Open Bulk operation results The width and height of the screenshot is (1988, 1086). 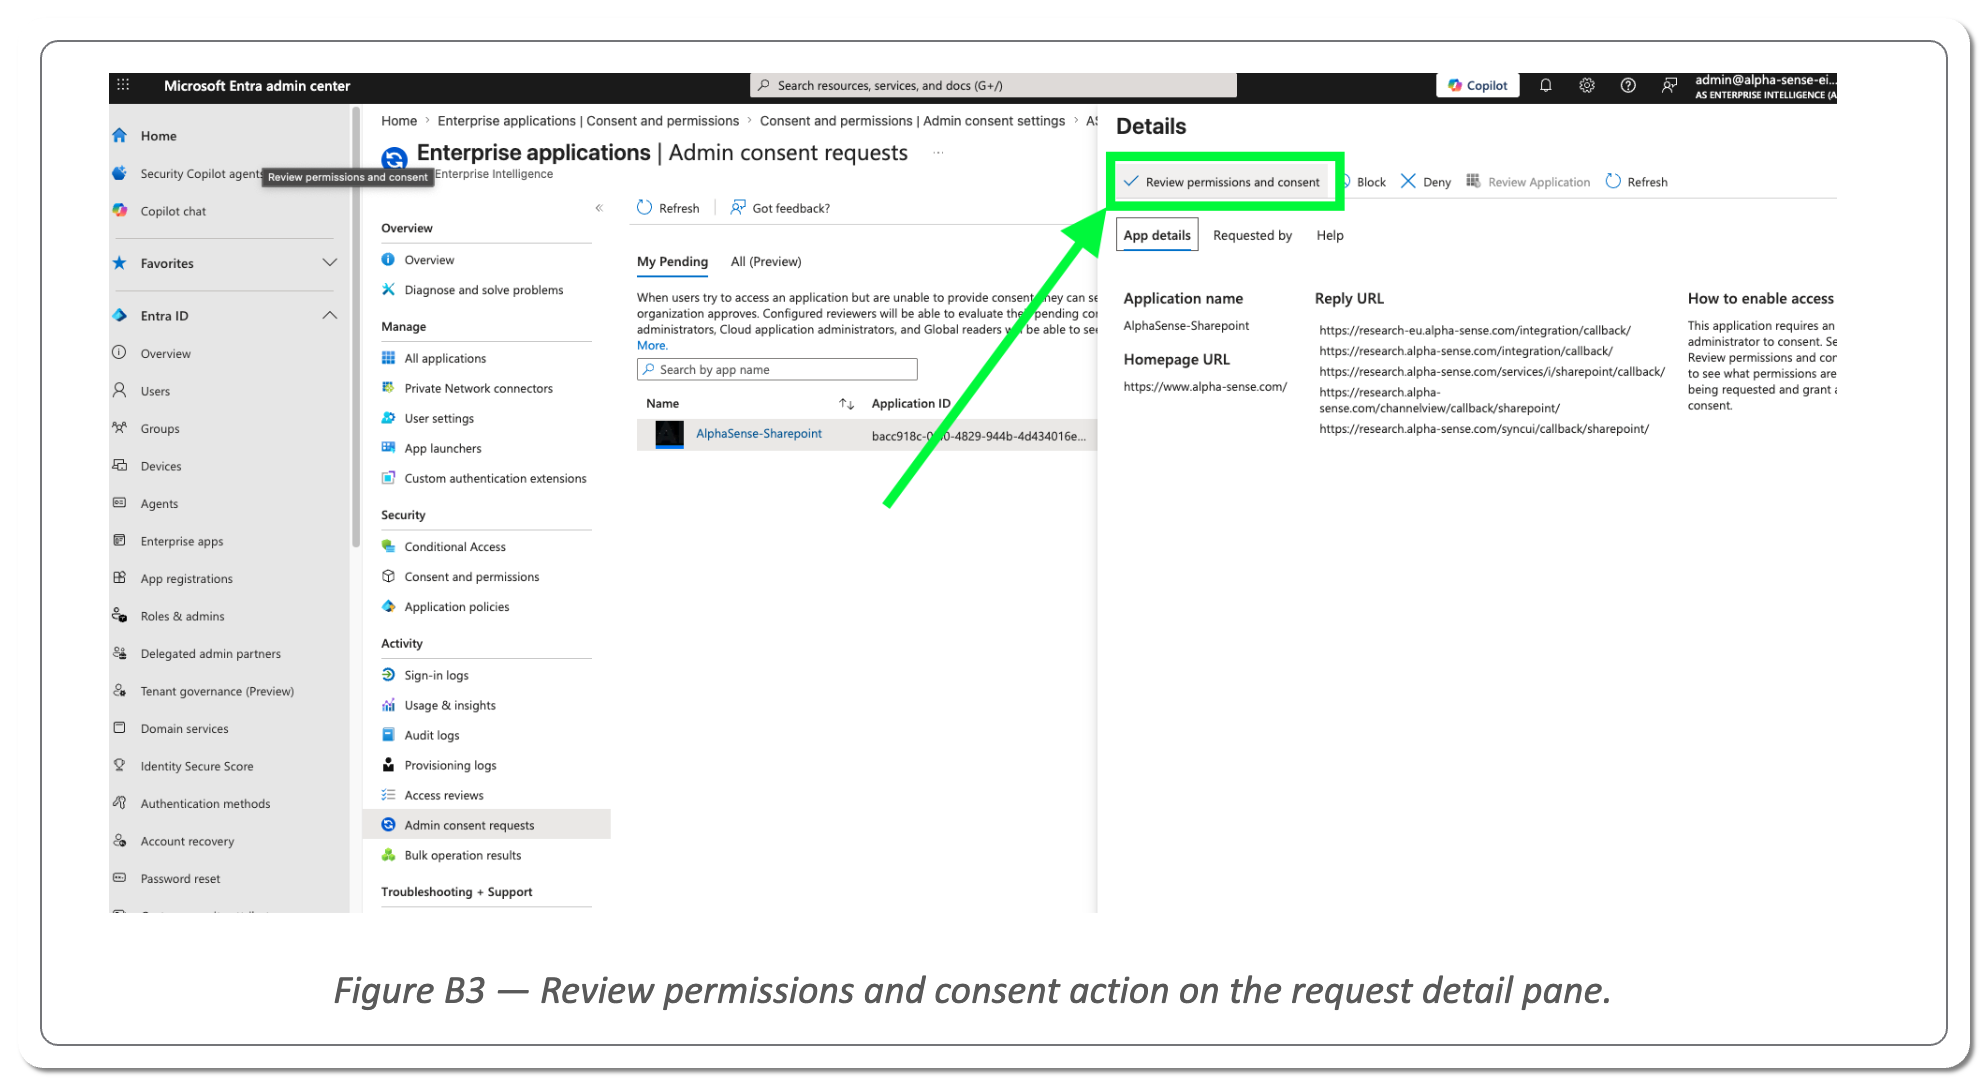pos(463,855)
